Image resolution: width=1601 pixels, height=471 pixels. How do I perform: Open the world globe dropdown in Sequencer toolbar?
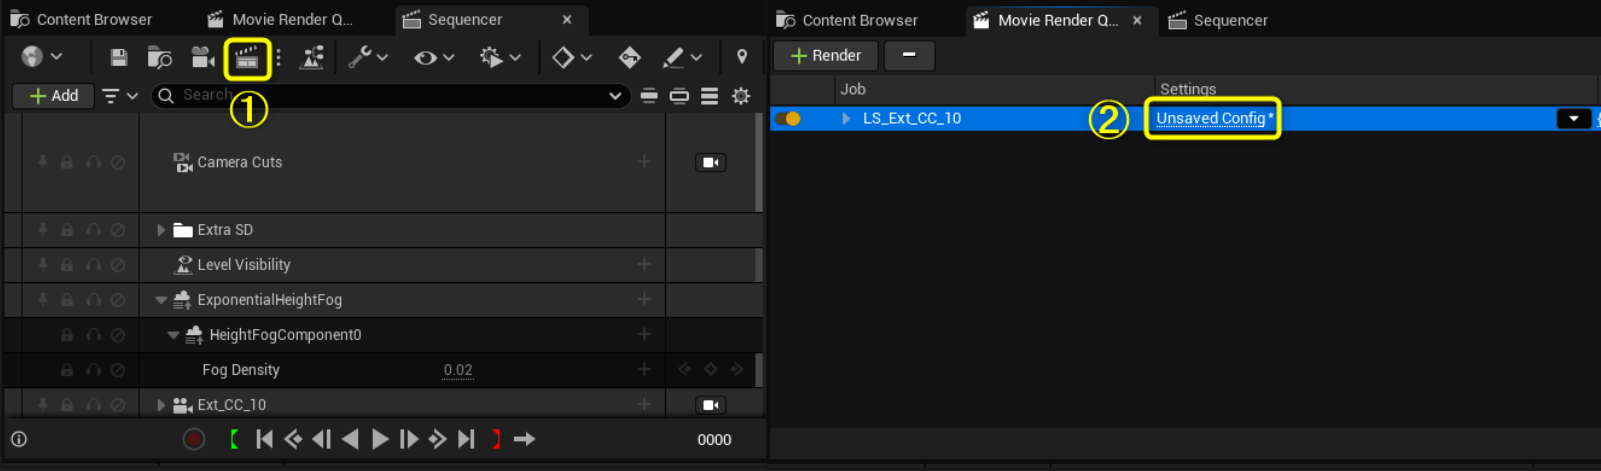[42, 57]
